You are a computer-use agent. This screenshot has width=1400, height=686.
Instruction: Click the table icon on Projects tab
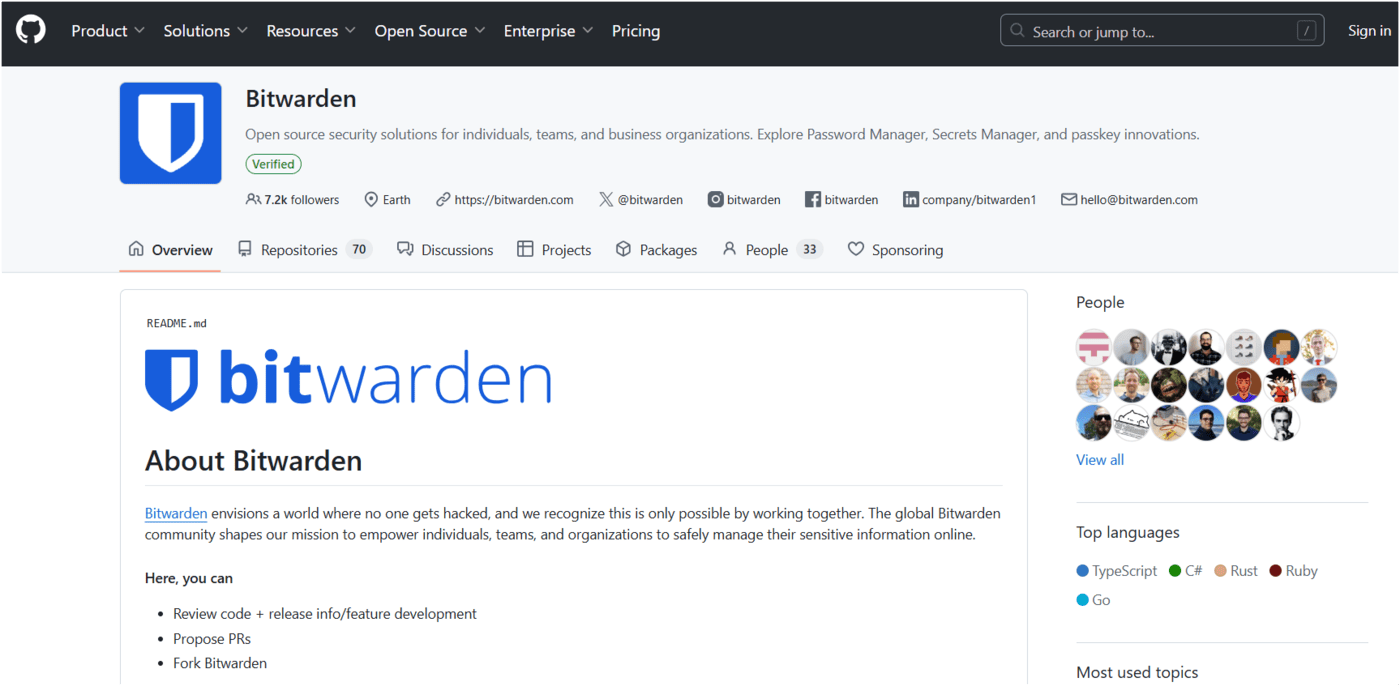(x=525, y=249)
